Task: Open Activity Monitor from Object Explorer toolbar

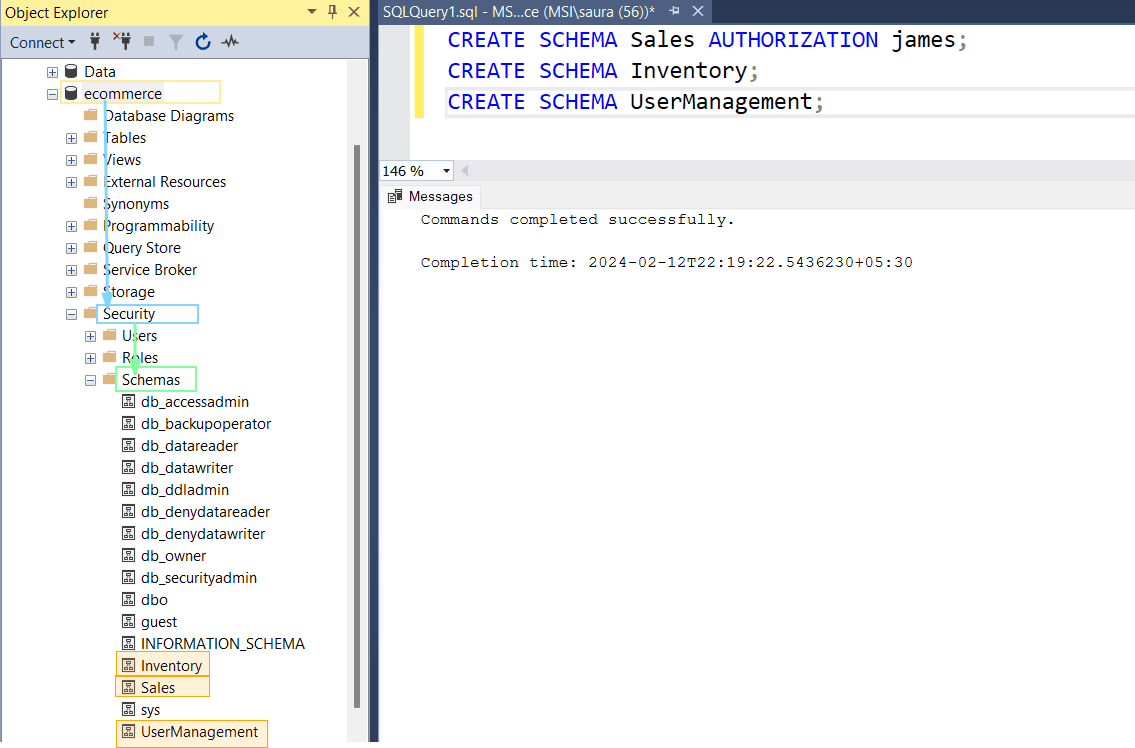Action: (x=230, y=42)
